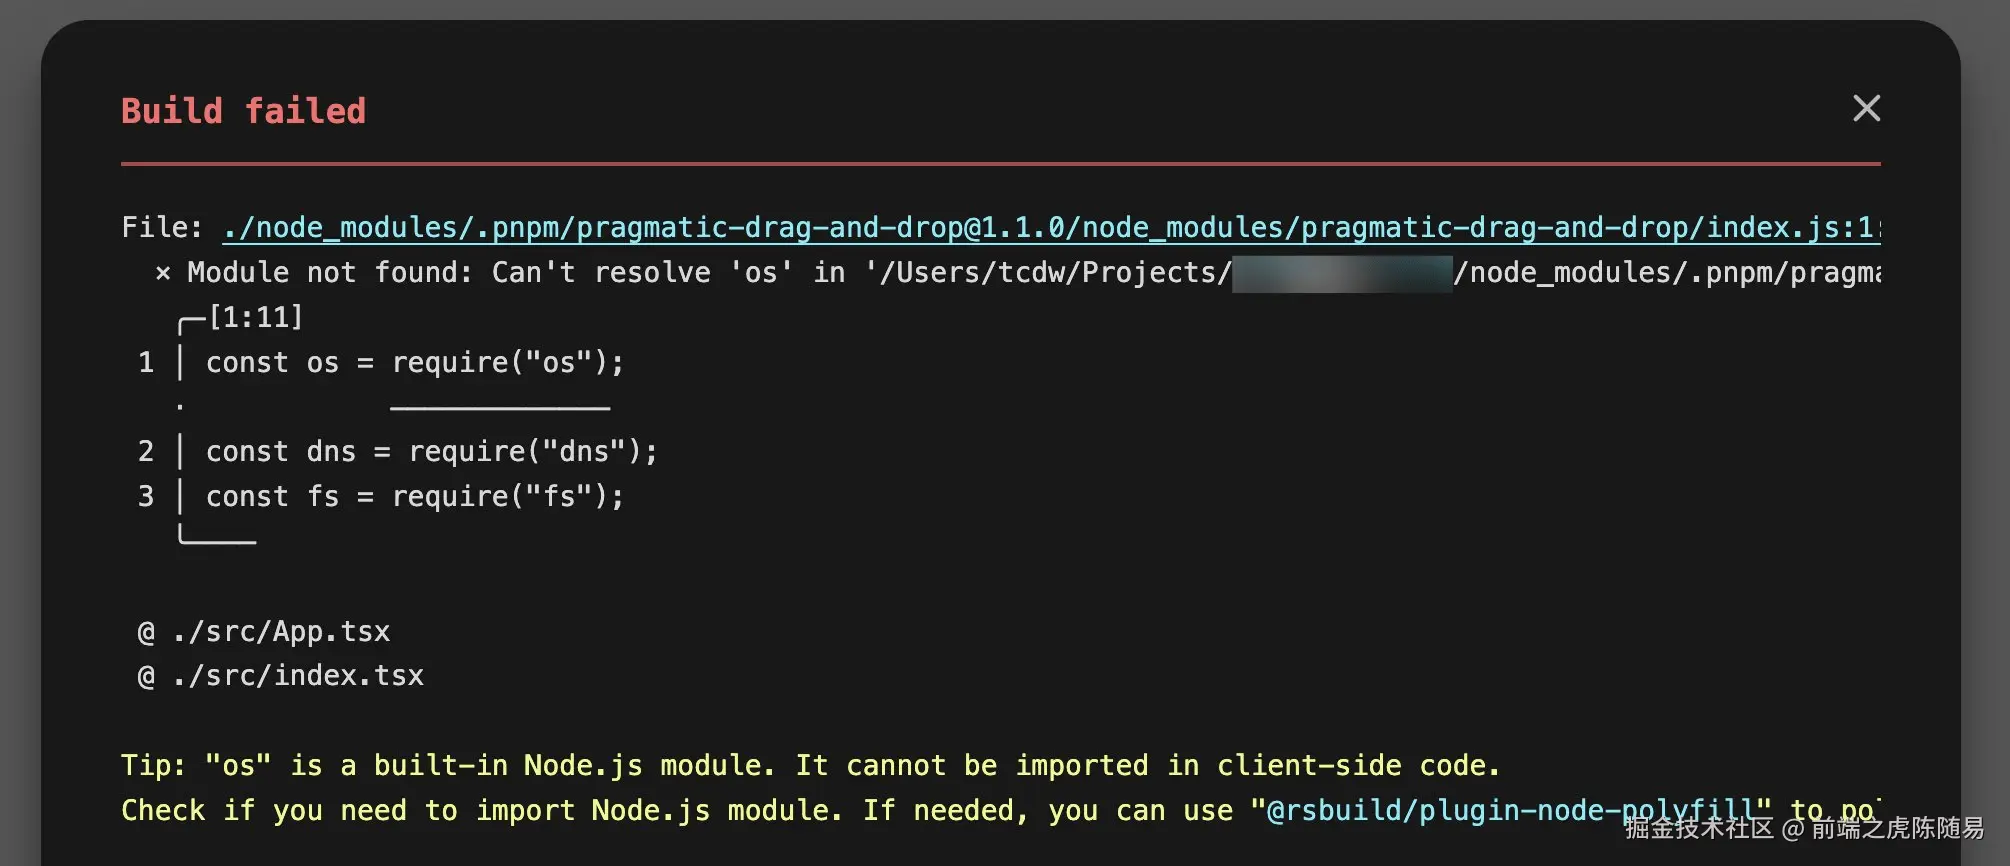Image resolution: width=2010 pixels, height=866 pixels.
Task: Open the @rsbuild/plugin-node-polyfill link
Action: [1510, 811]
